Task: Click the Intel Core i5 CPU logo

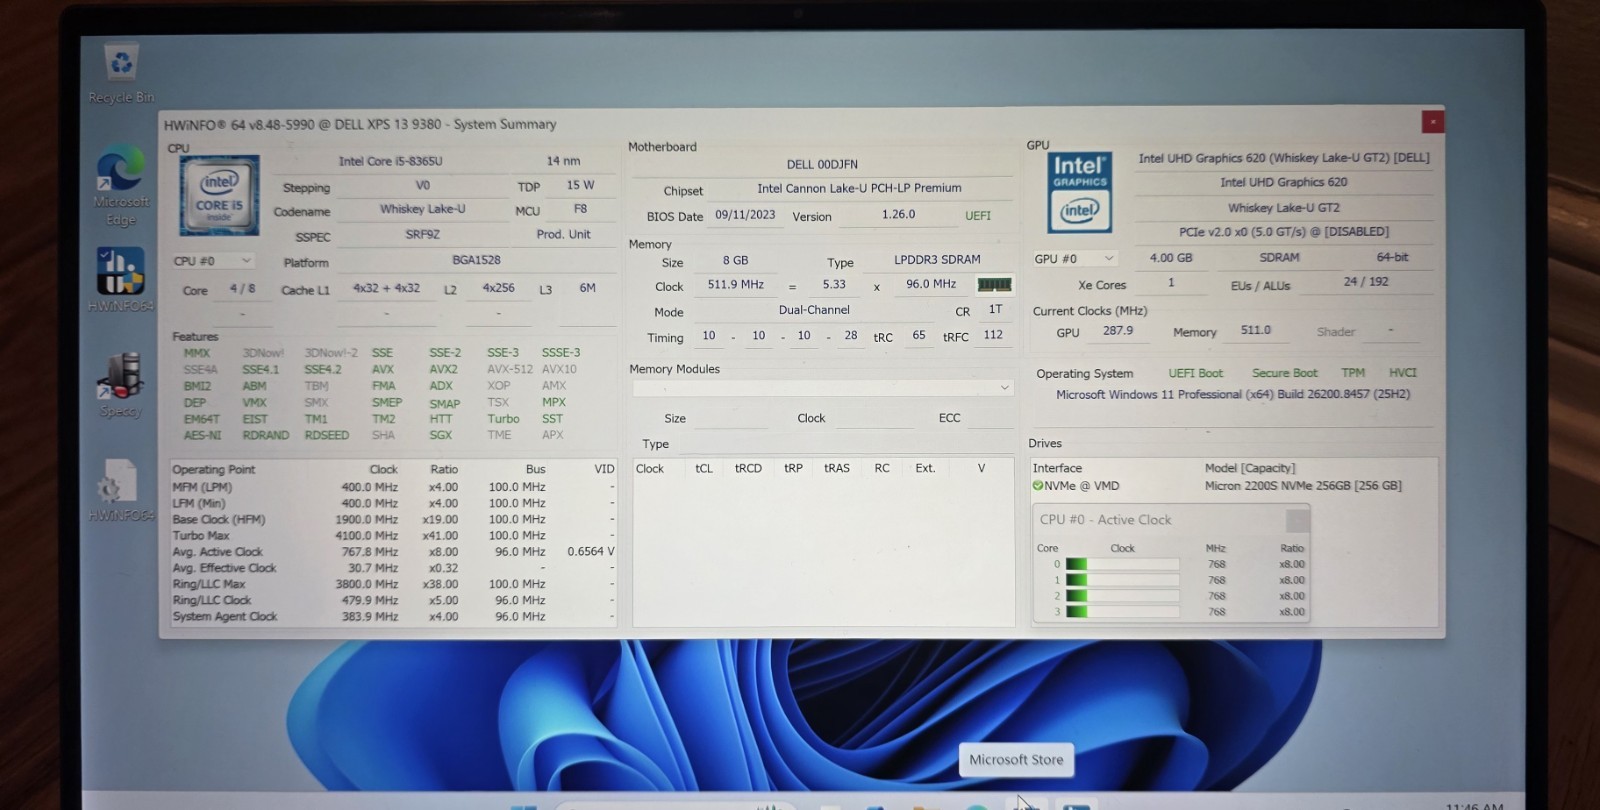Action: point(219,195)
